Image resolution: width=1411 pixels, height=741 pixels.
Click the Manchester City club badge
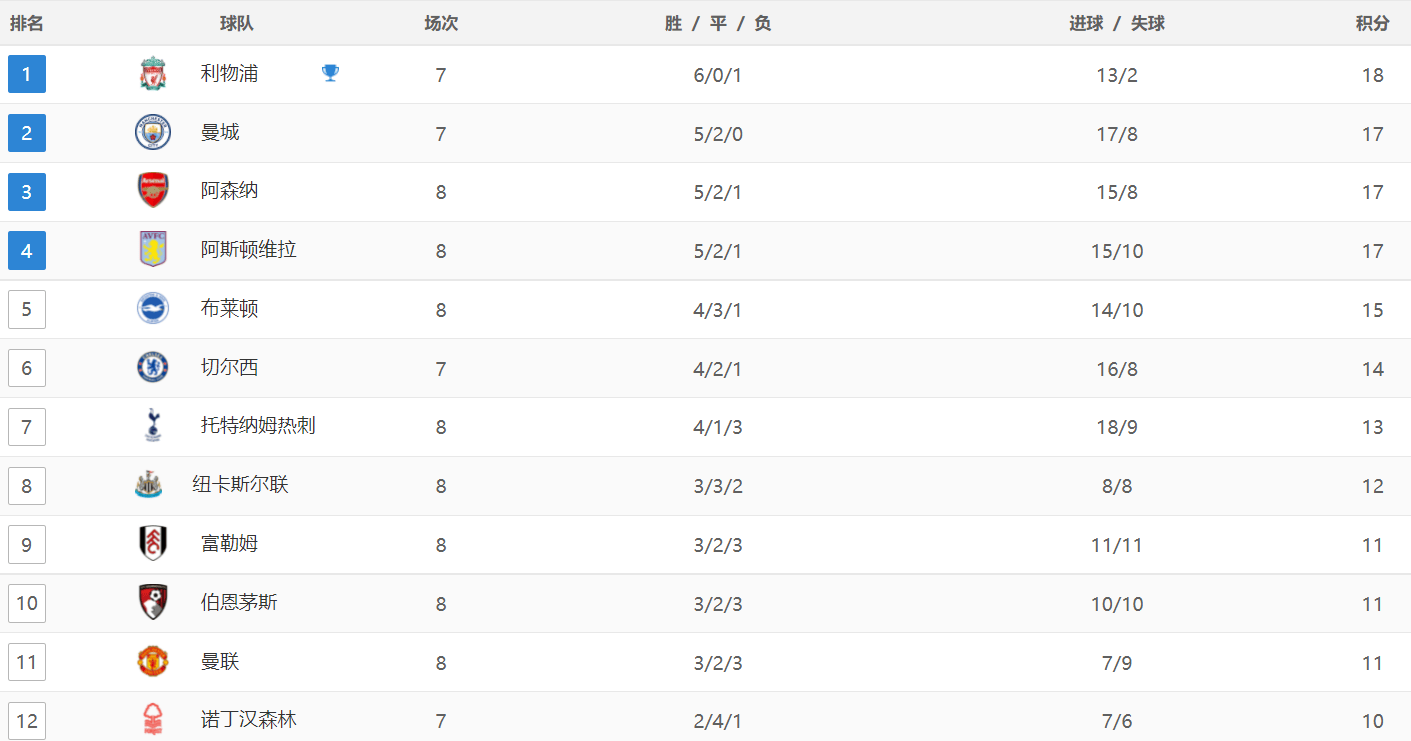pyautogui.click(x=152, y=133)
